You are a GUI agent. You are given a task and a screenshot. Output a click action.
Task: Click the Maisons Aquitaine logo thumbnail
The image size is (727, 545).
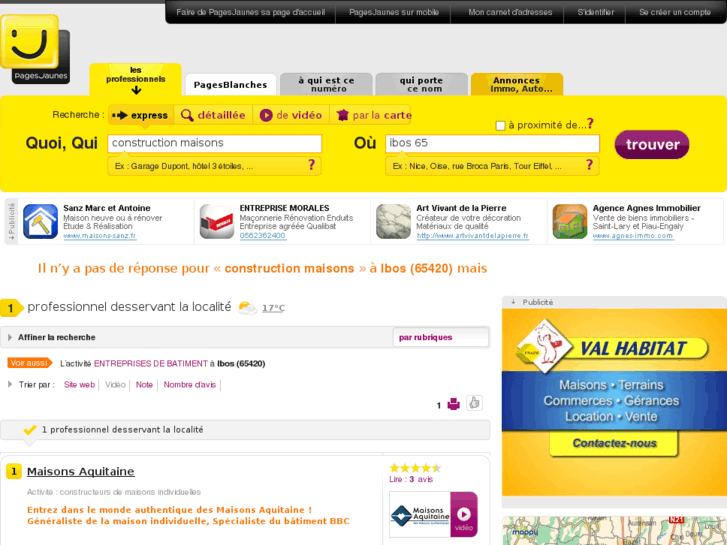pyautogui.click(x=420, y=515)
